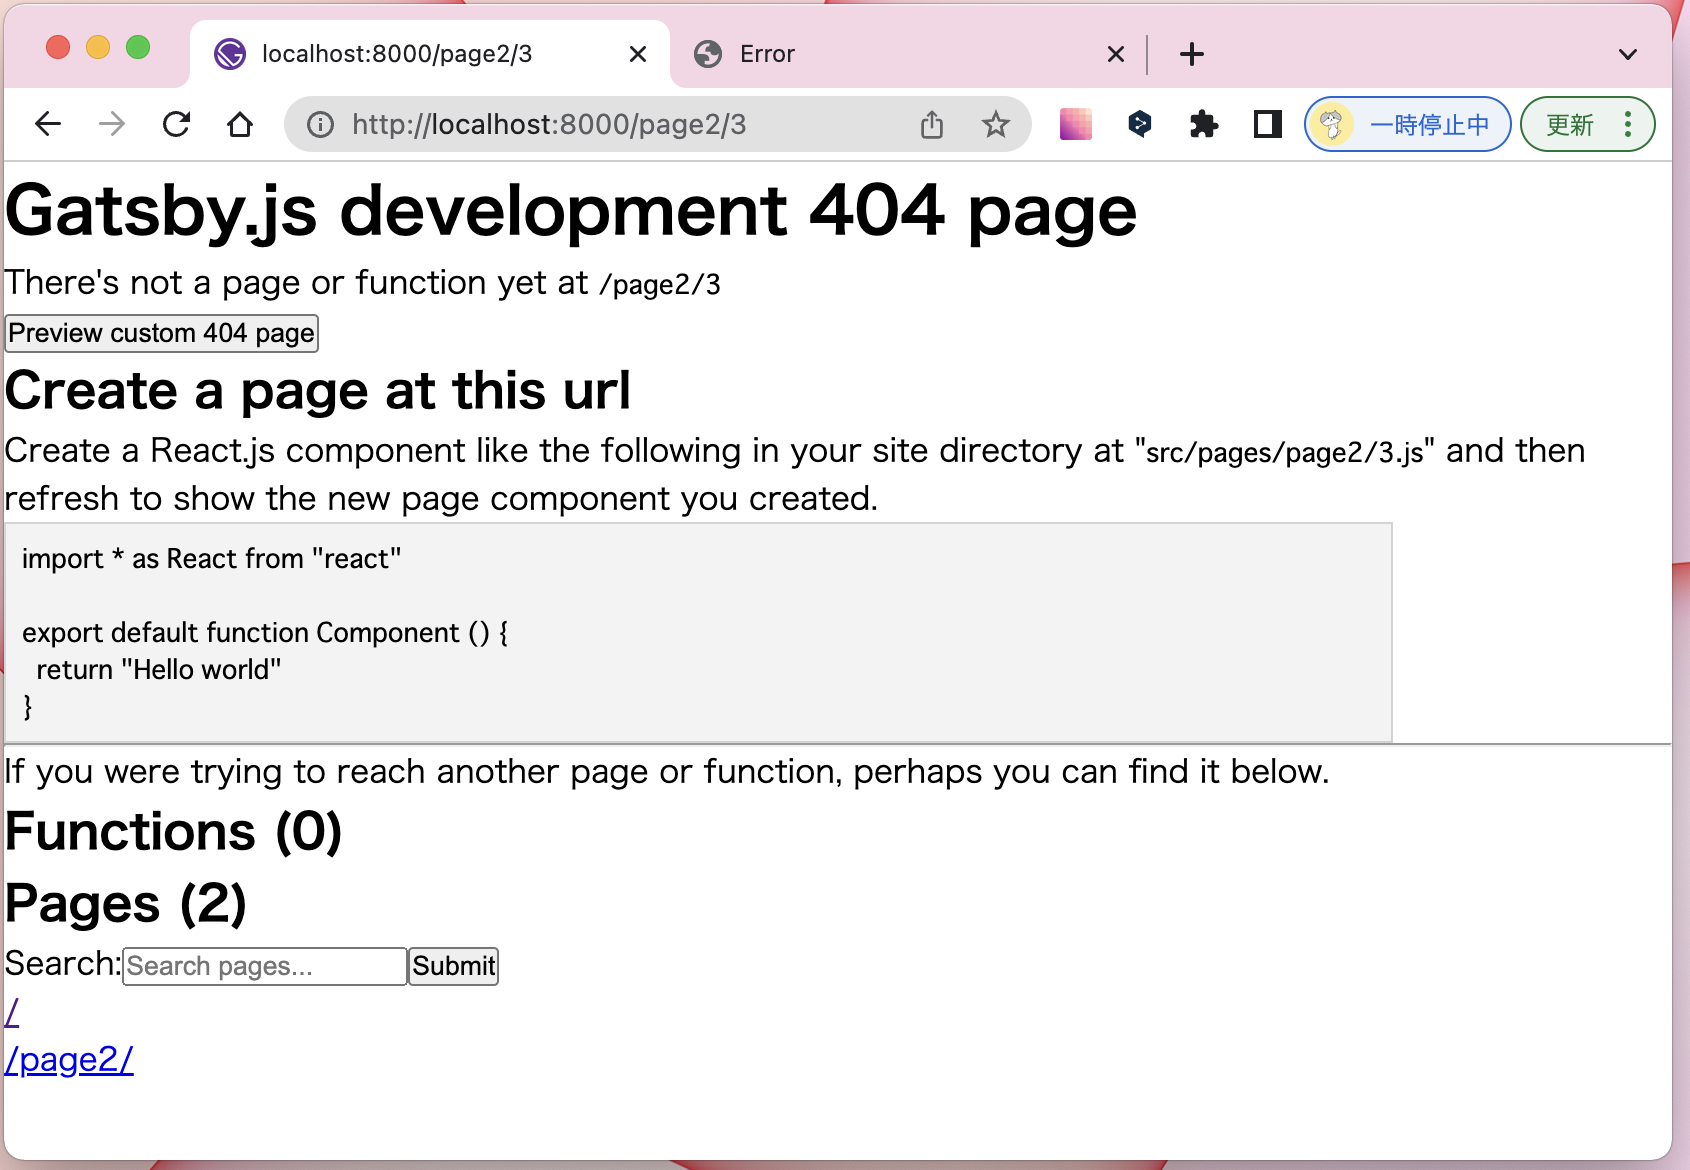Launch the pink gradient extension
1690x1170 pixels.
coord(1075,124)
